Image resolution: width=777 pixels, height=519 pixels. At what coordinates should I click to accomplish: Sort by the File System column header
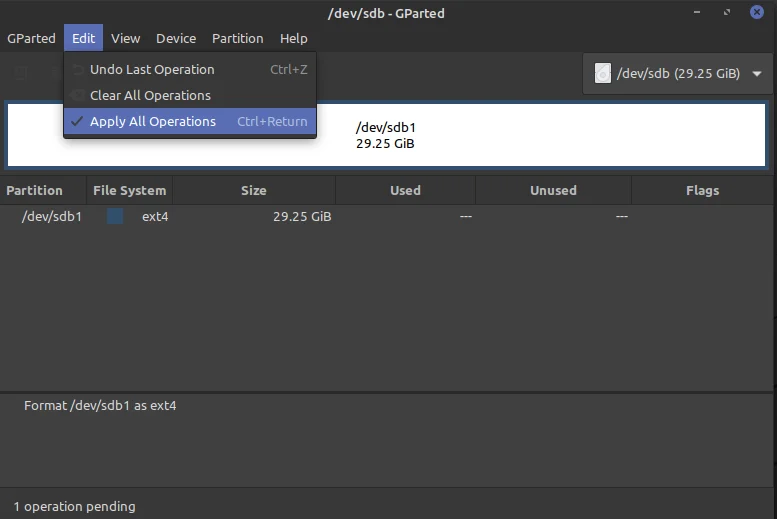[129, 190]
